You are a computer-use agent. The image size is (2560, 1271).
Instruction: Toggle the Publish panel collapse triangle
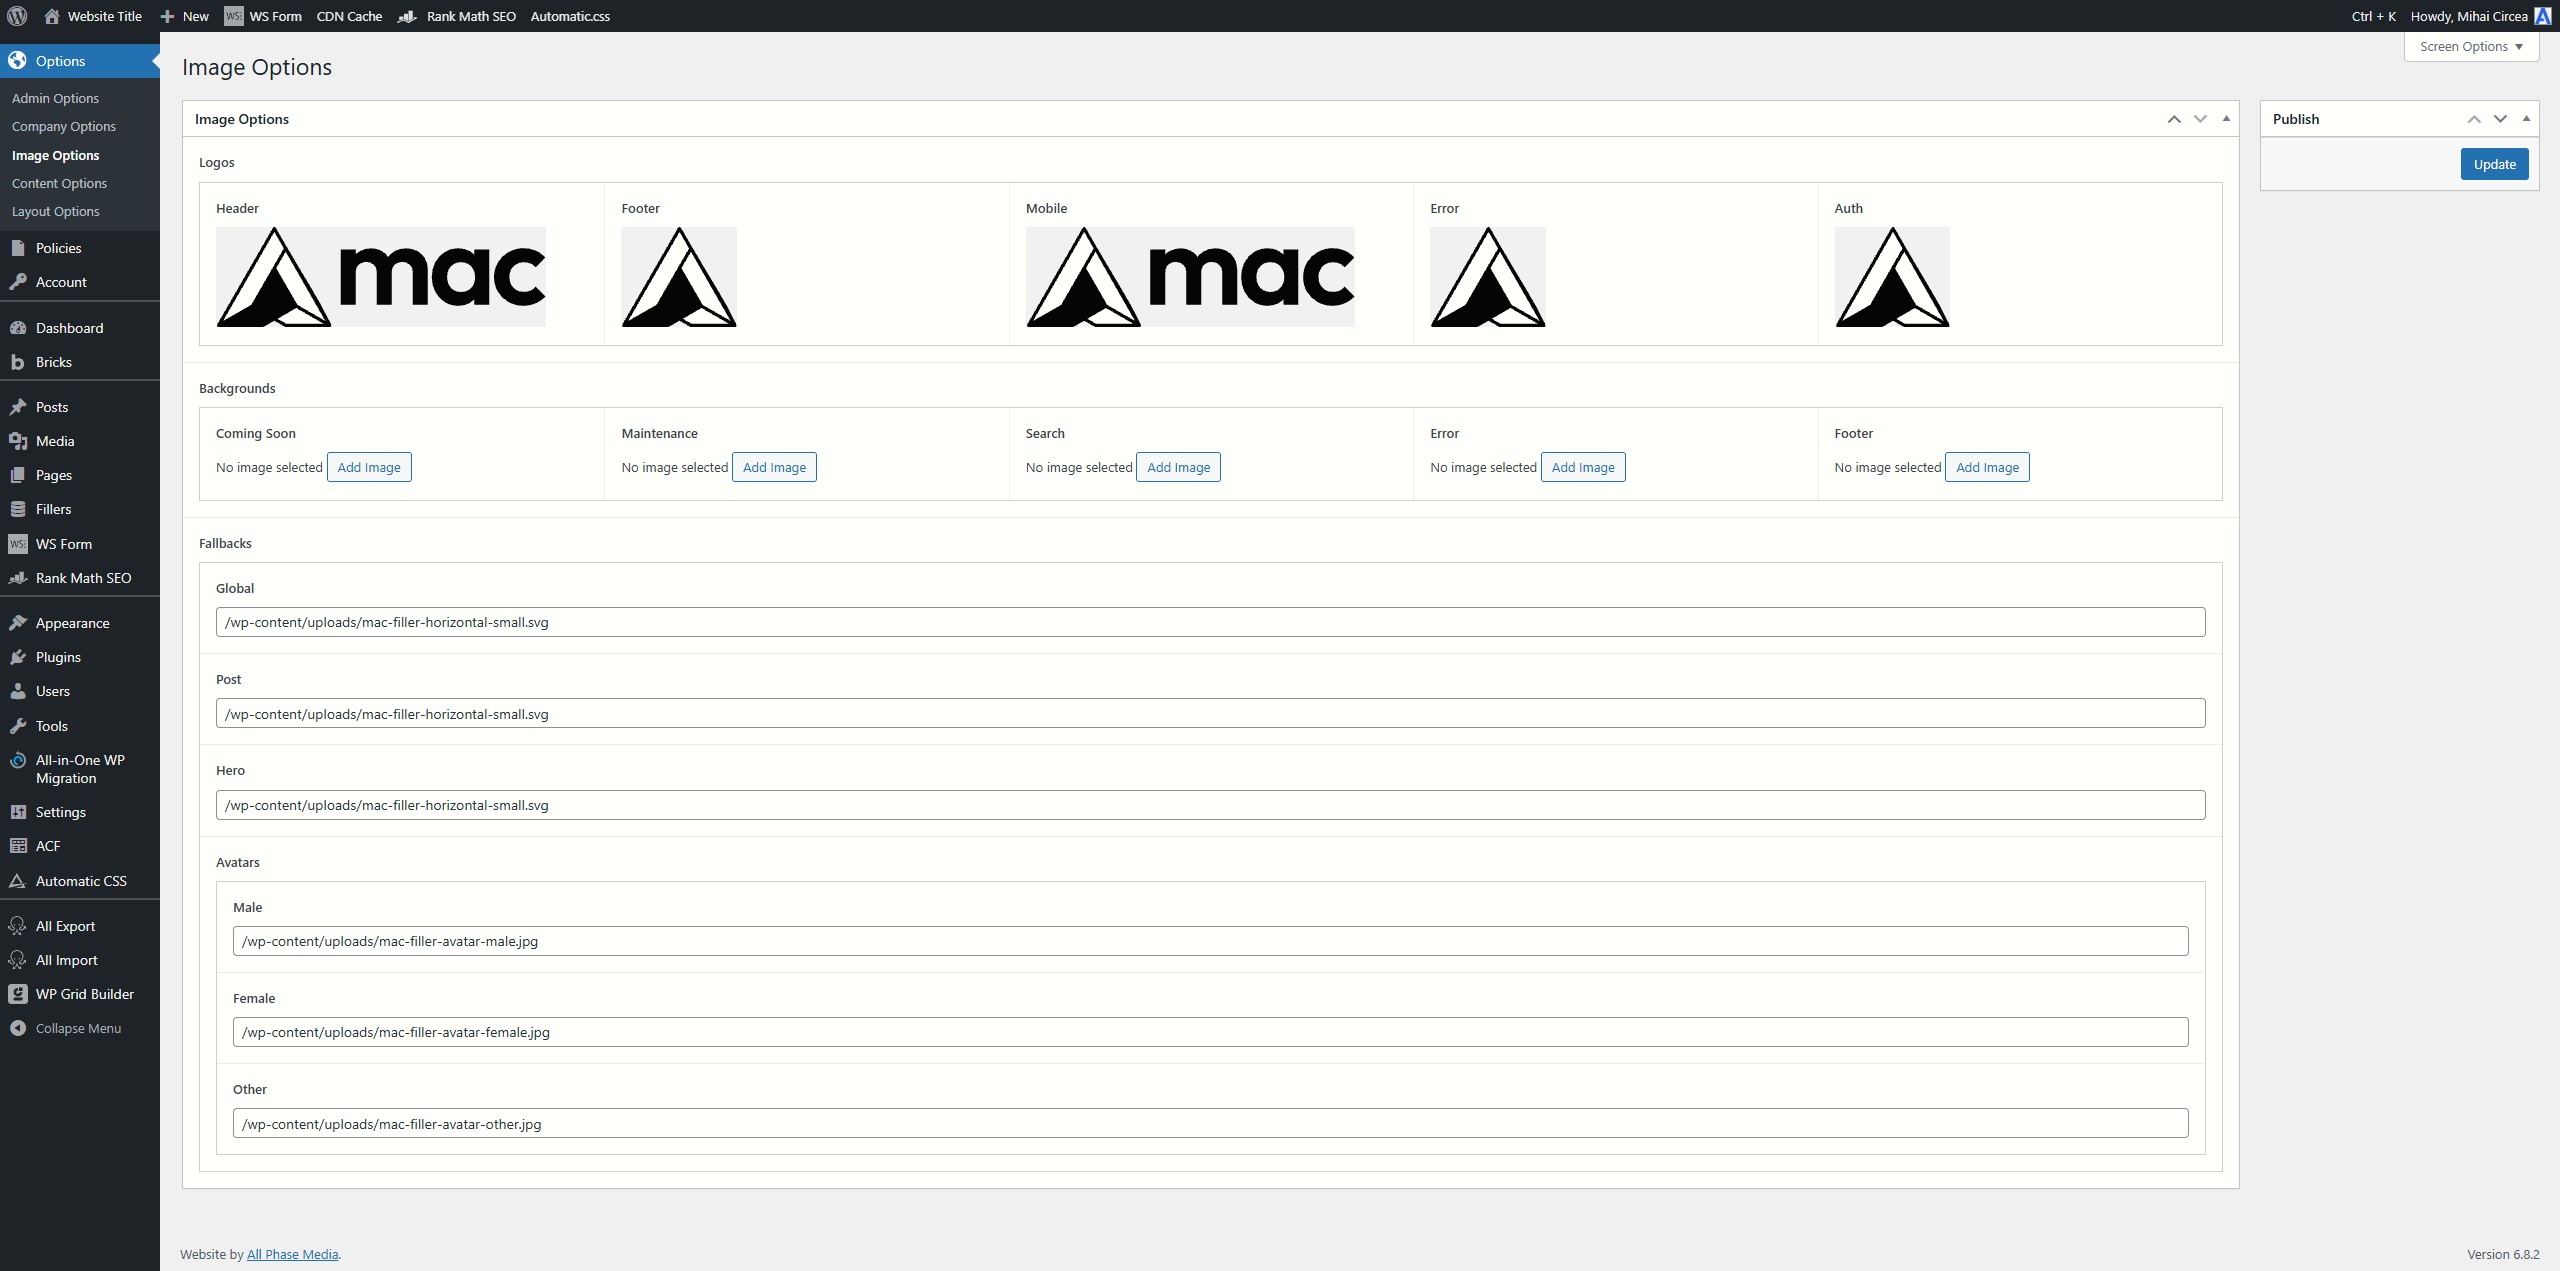pos(2526,118)
